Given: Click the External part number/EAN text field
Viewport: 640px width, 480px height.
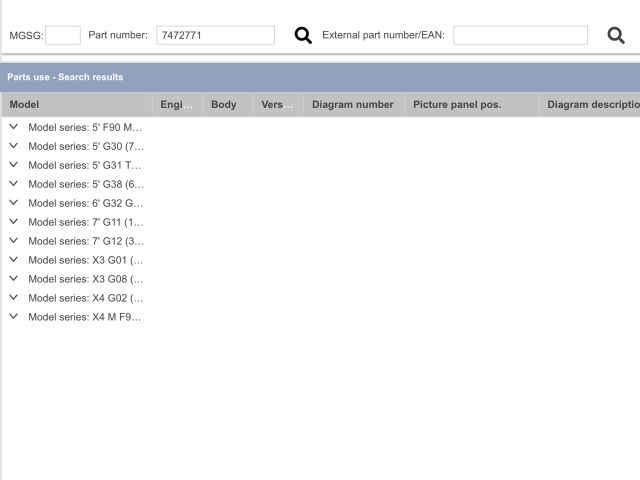Looking at the screenshot, I should tap(520, 35).
